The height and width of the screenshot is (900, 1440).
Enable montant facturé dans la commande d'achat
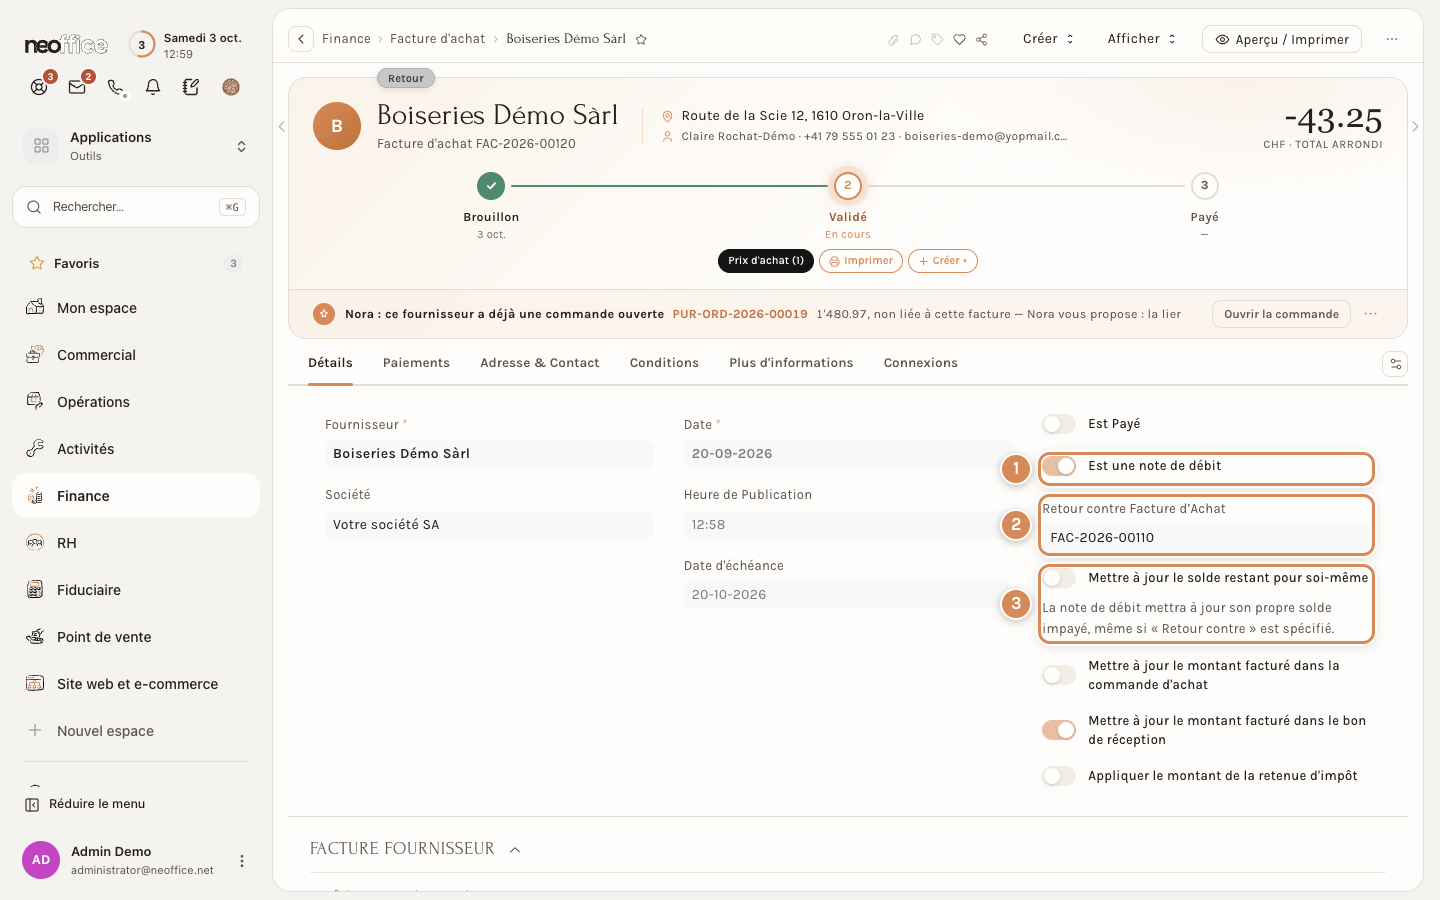pos(1059,675)
